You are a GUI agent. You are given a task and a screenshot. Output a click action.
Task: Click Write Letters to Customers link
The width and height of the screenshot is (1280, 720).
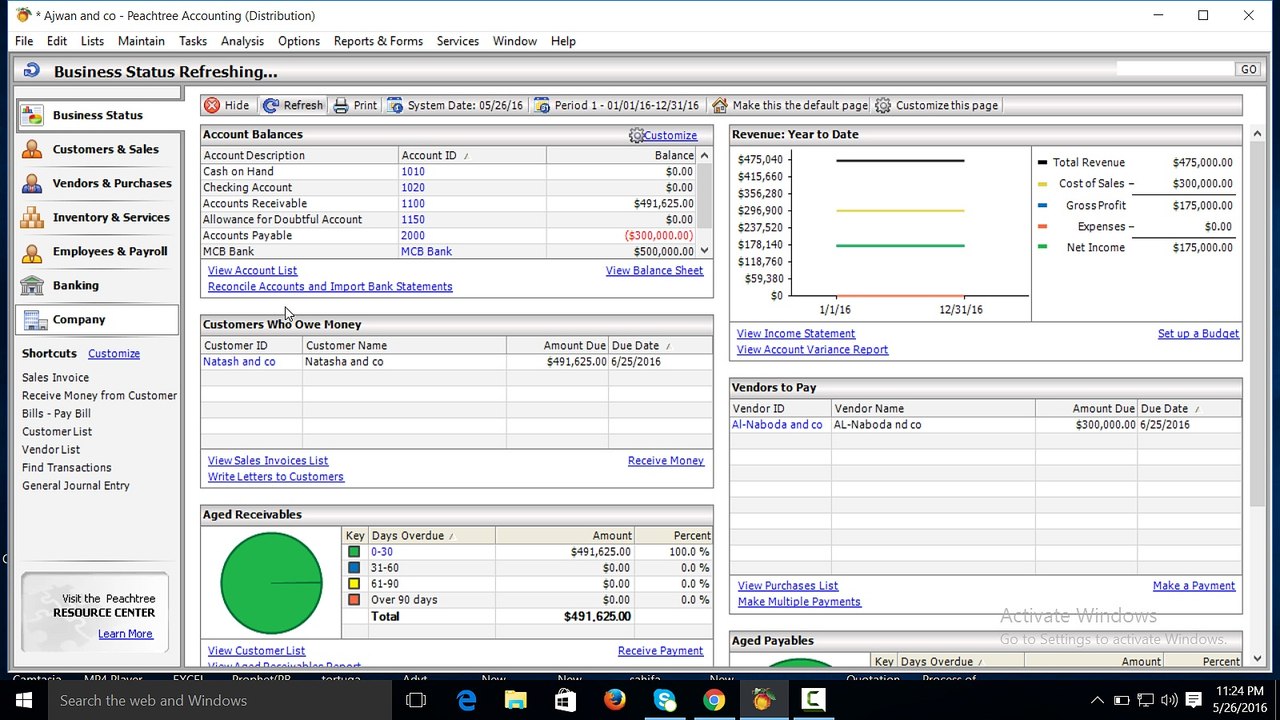(276, 477)
